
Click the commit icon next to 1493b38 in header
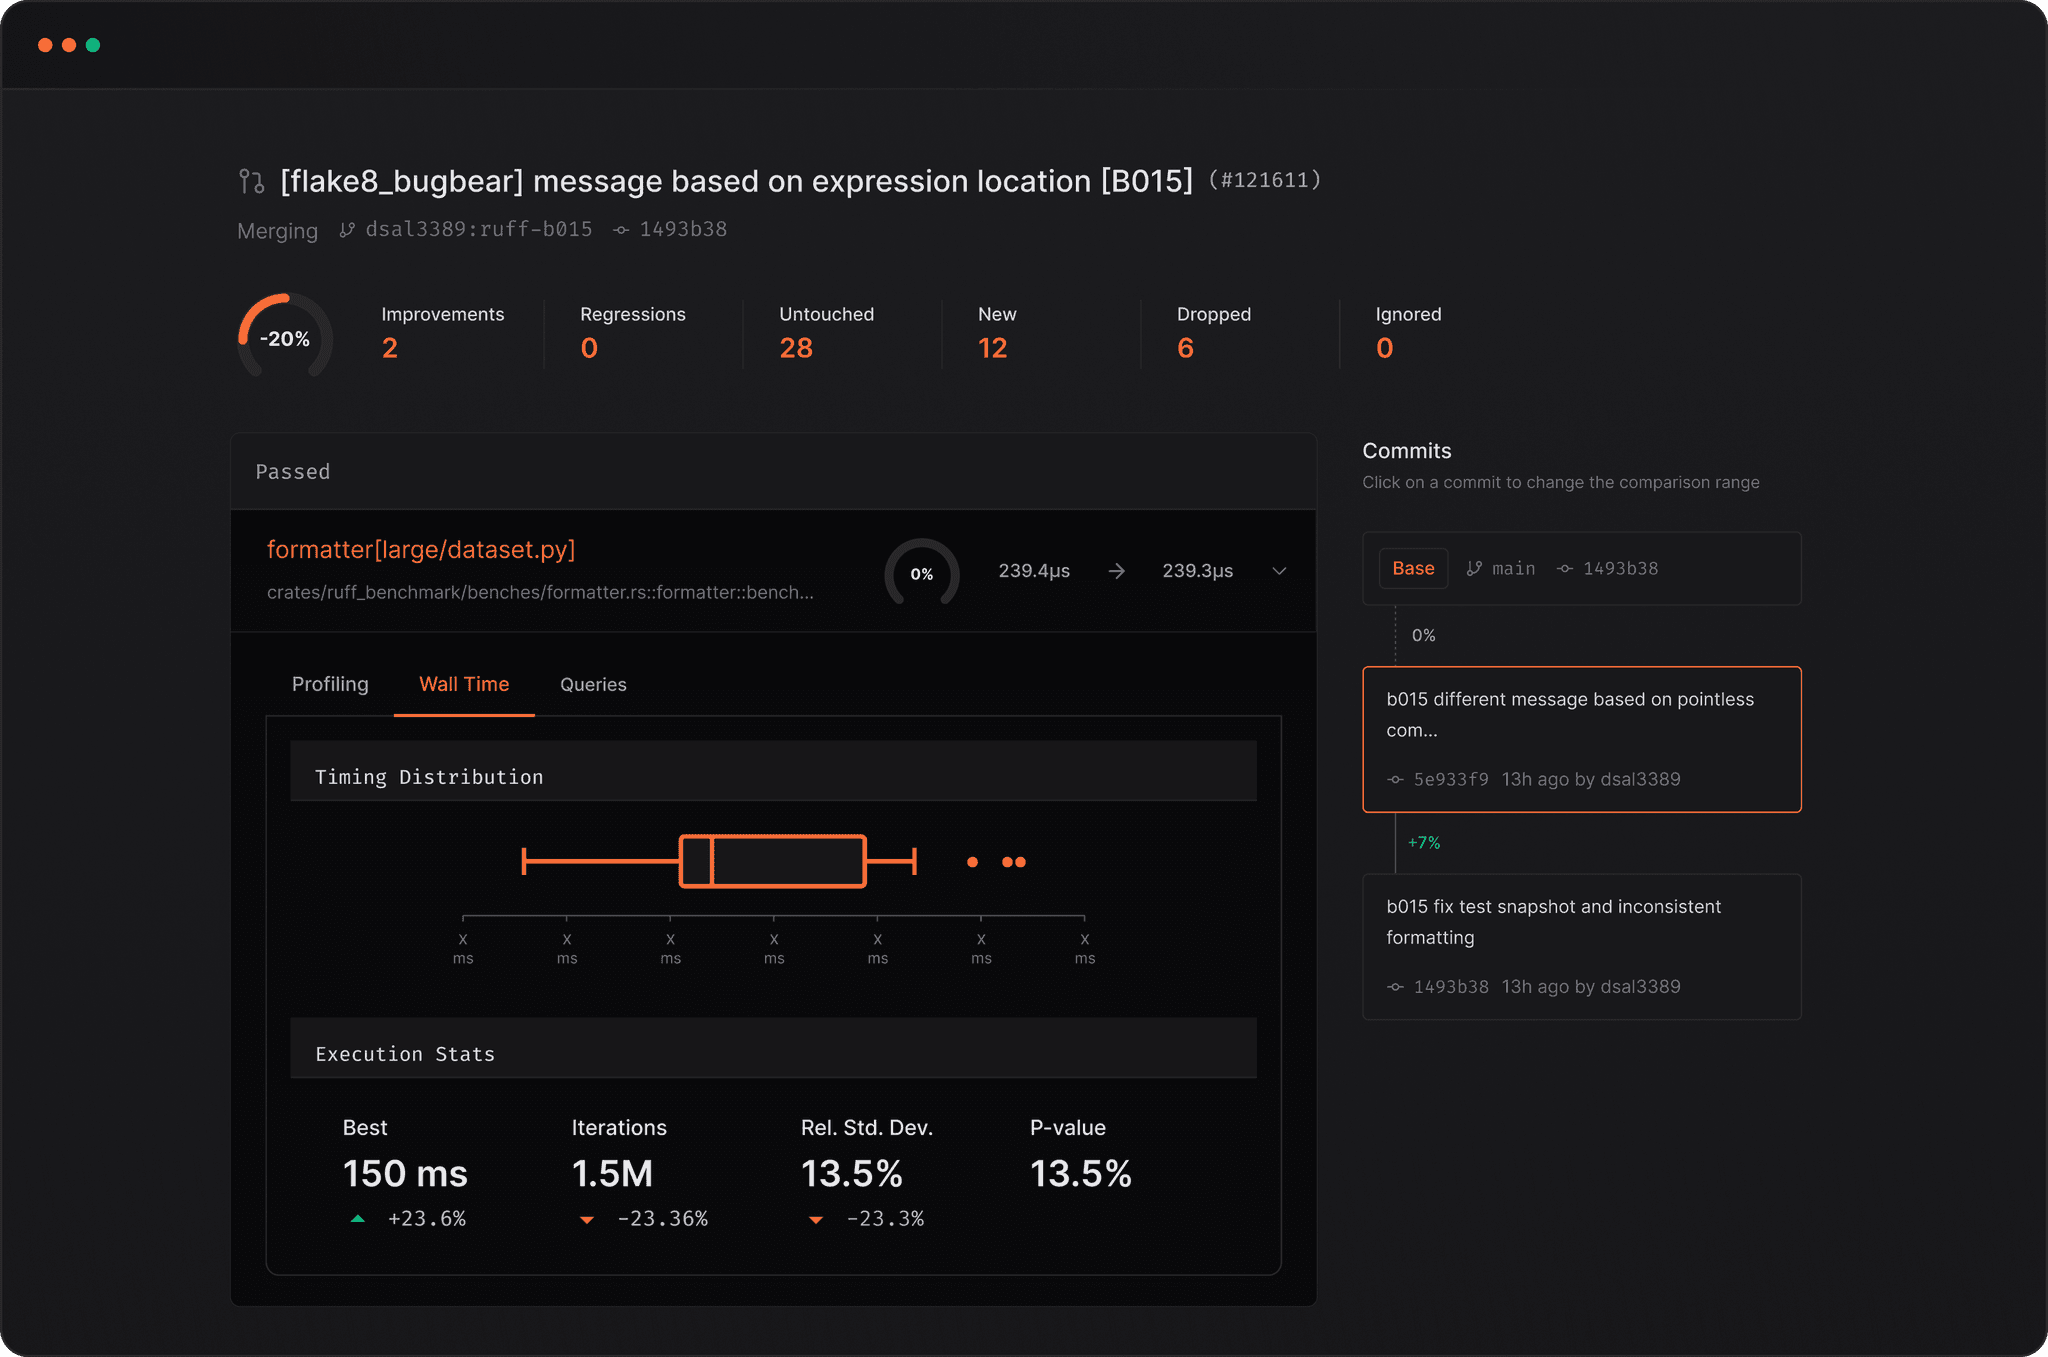(620, 229)
